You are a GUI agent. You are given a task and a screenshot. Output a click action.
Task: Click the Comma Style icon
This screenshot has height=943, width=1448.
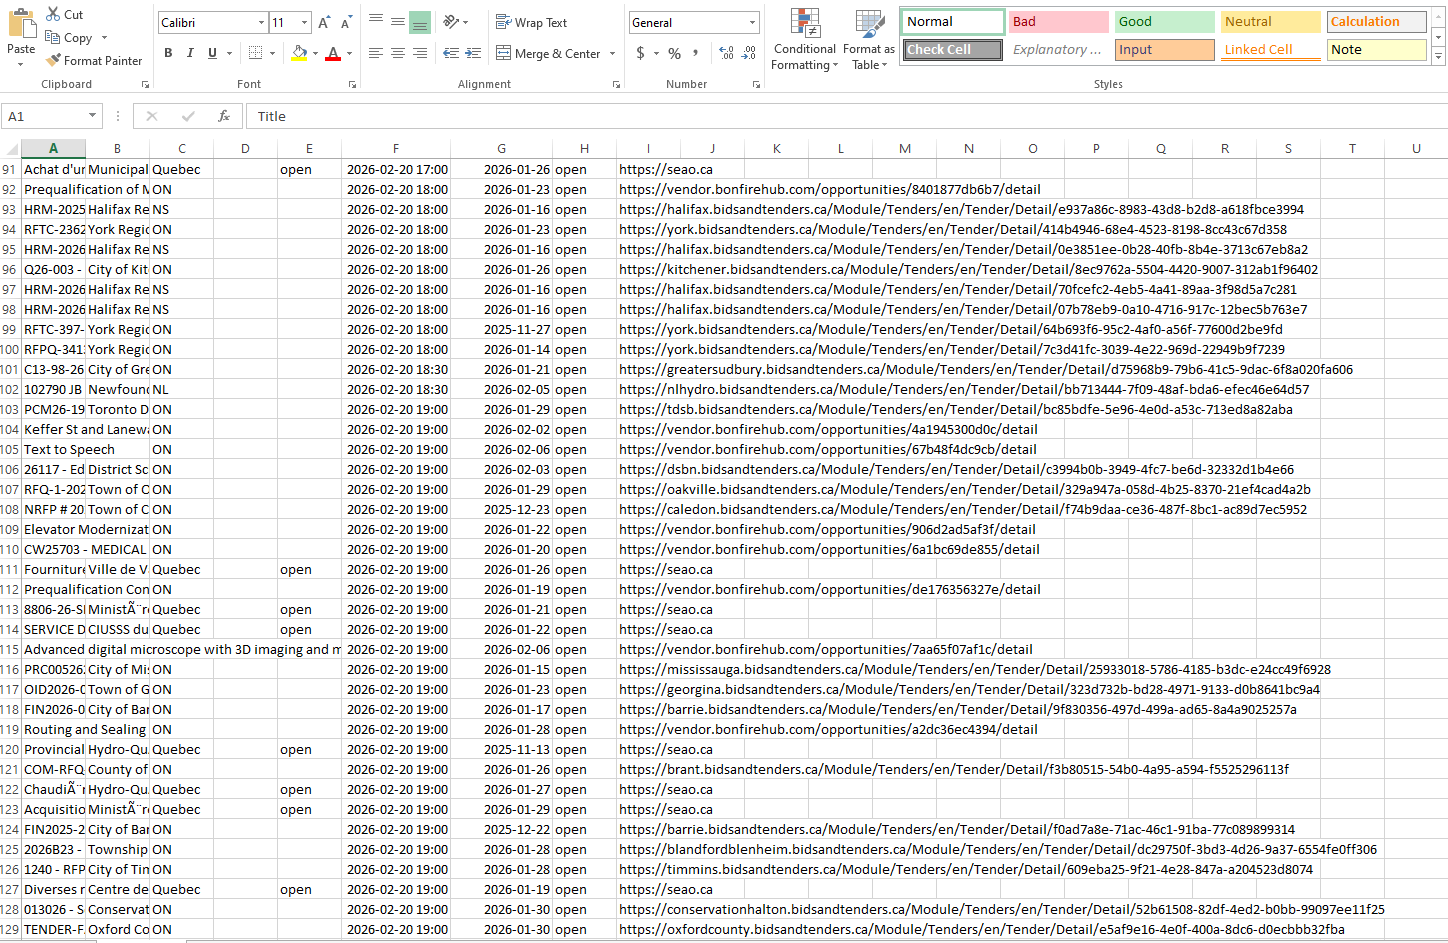697,53
